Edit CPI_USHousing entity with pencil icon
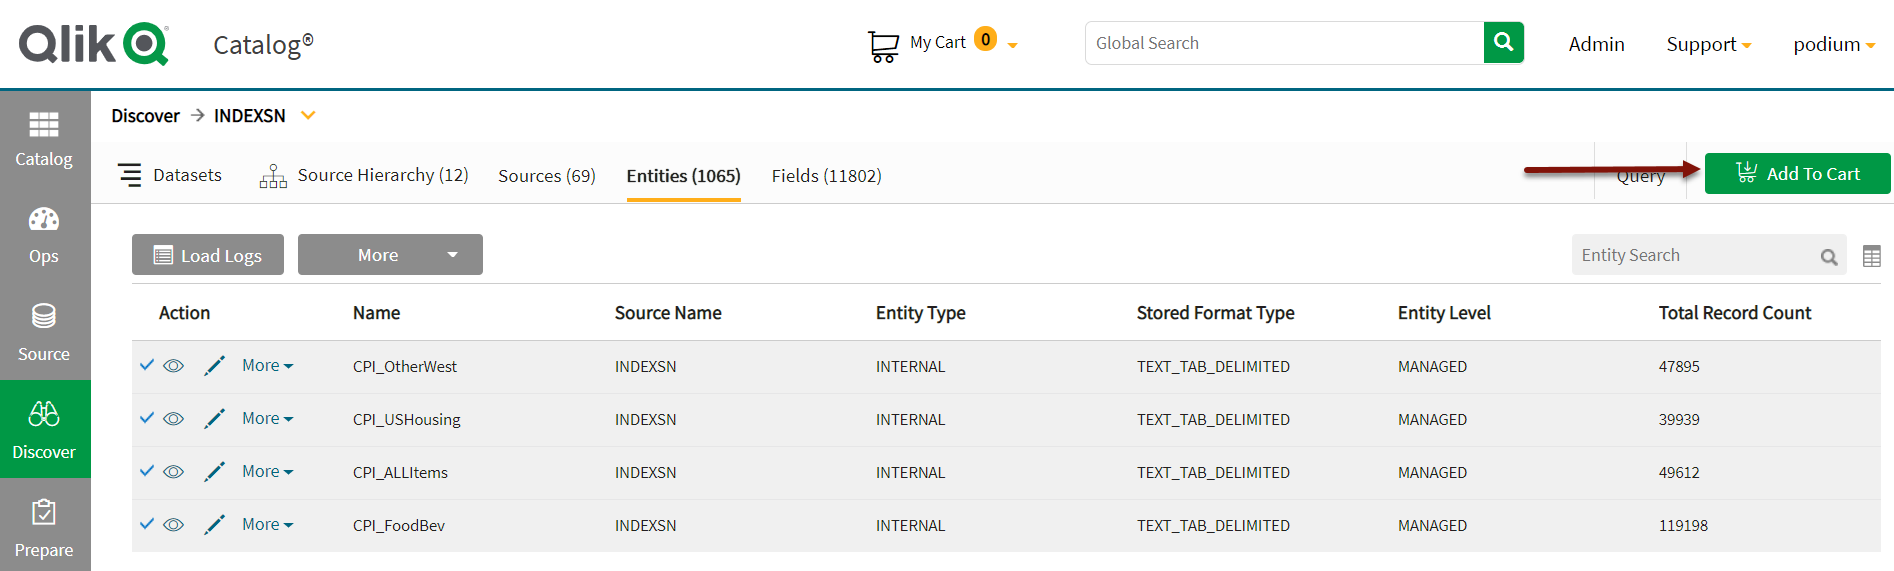 coord(214,419)
